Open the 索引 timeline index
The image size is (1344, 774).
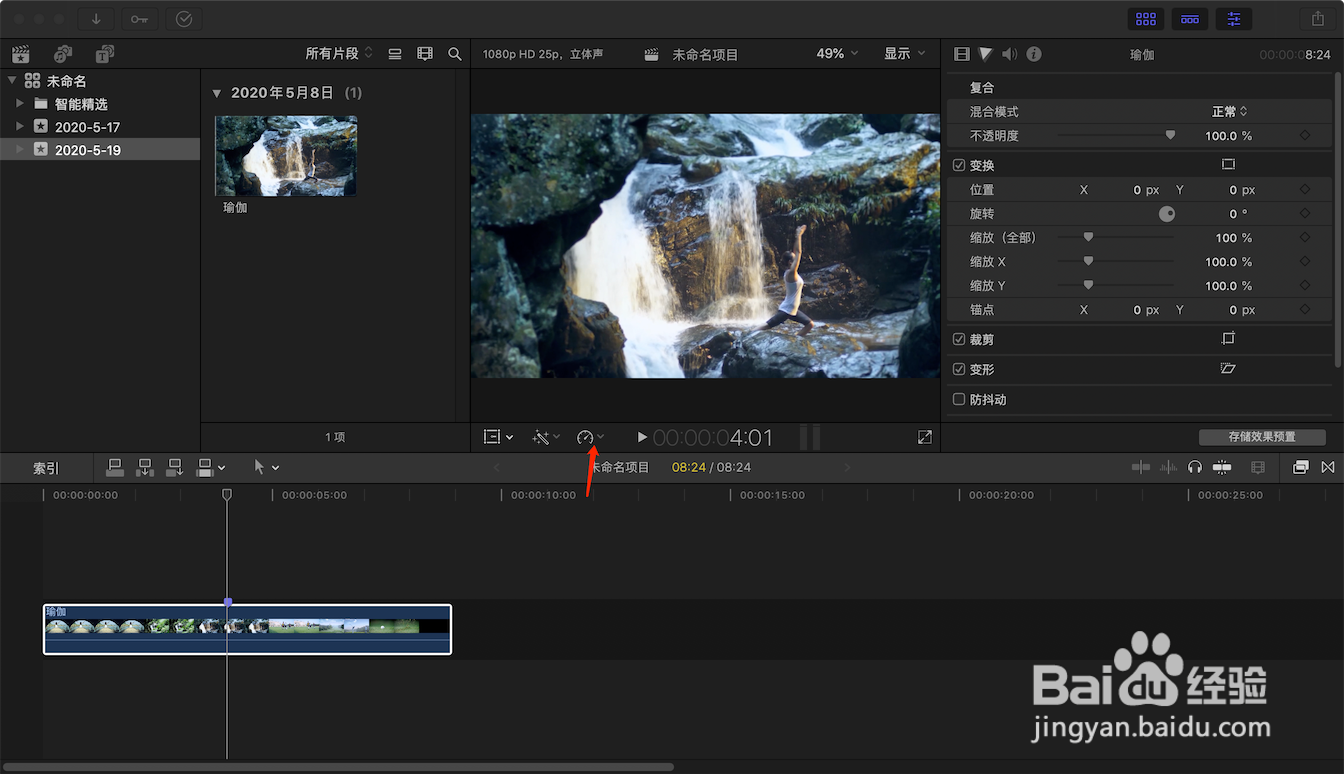pos(46,468)
